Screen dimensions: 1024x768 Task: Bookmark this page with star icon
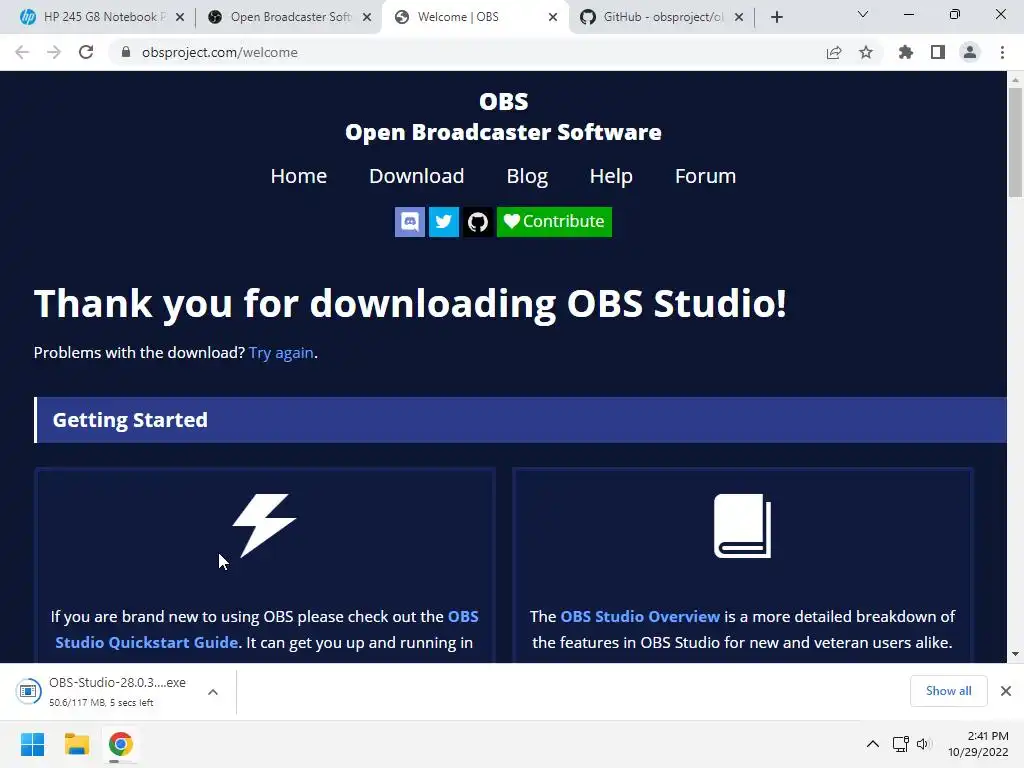pos(866,52)
